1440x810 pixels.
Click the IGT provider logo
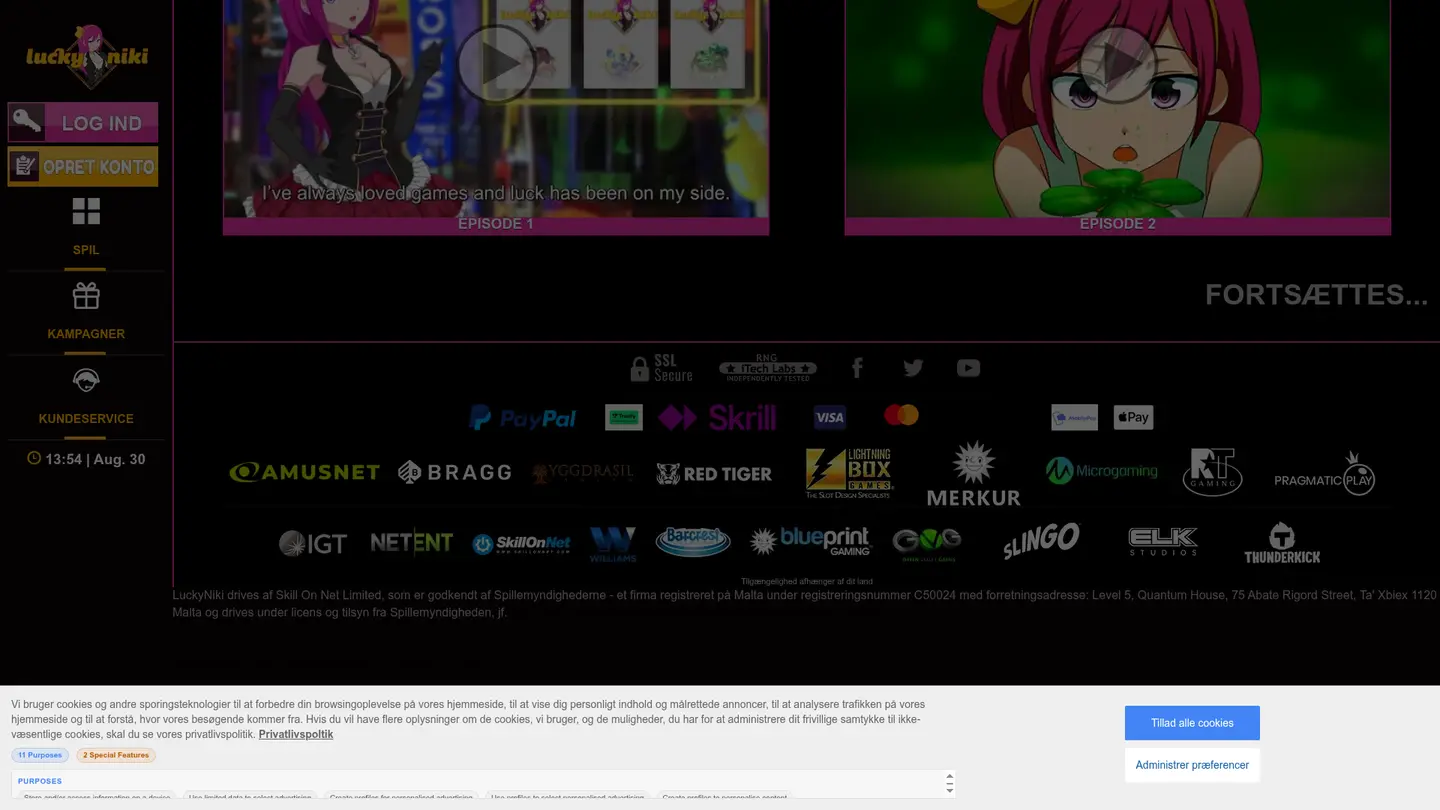313,543
